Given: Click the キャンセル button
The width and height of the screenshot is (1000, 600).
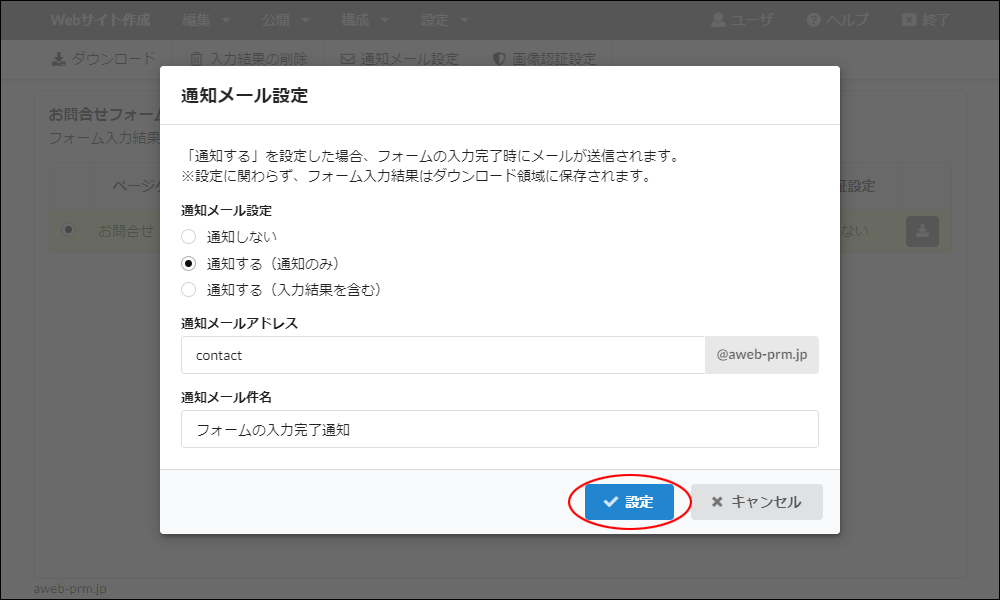Looking at the screenshot, I should 756,502.
